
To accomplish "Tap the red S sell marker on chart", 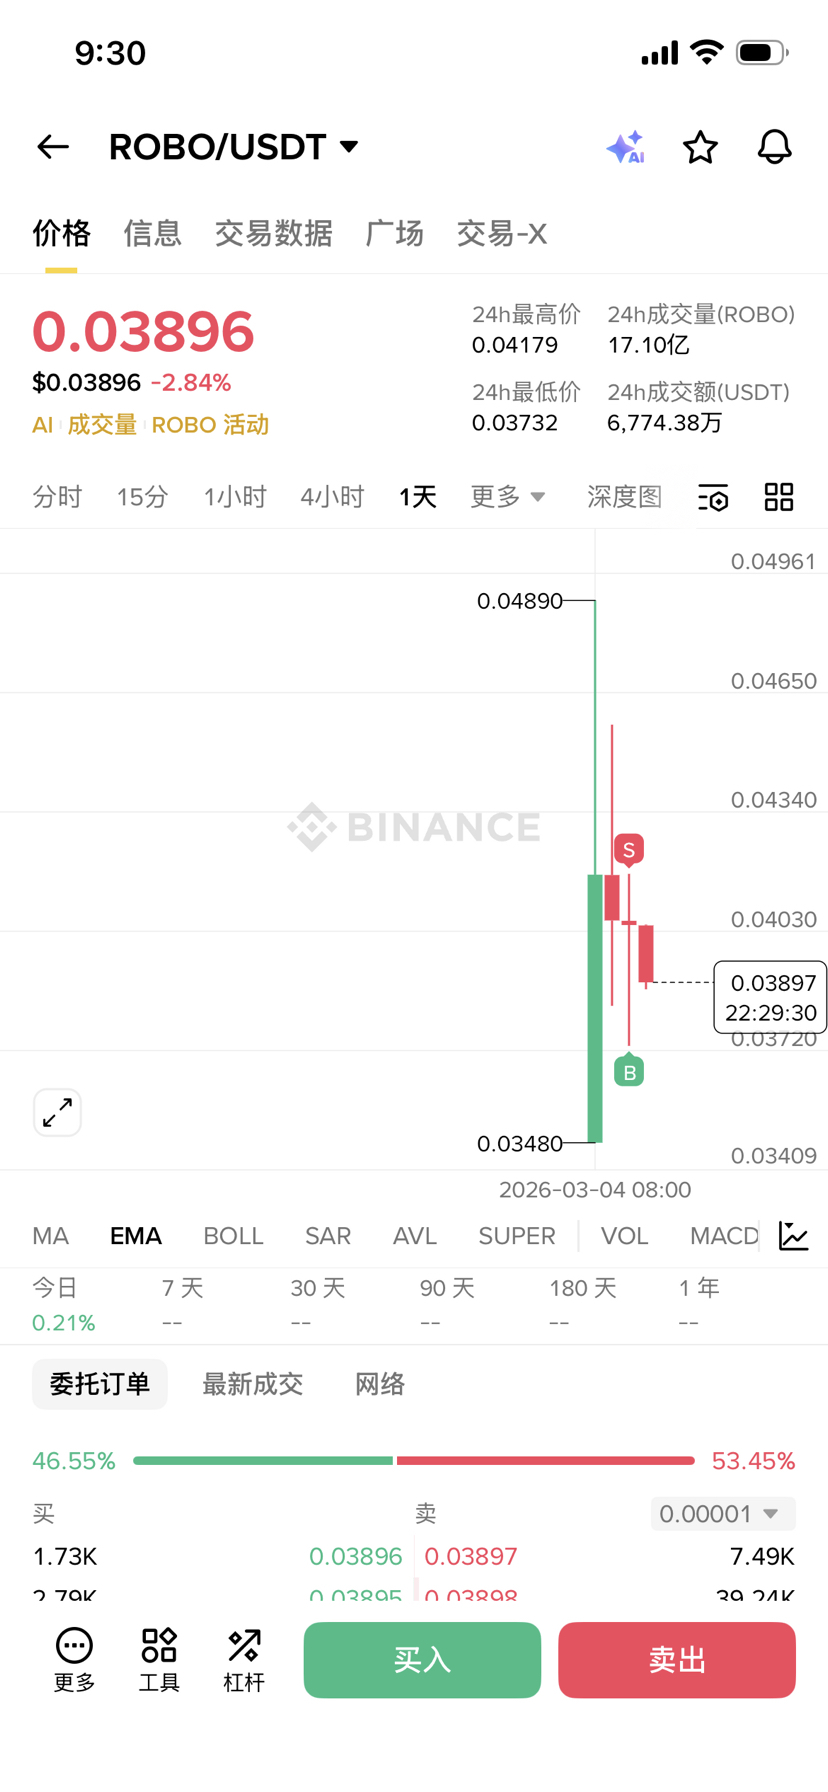I will pyautogui.click(x=628, y=849).
